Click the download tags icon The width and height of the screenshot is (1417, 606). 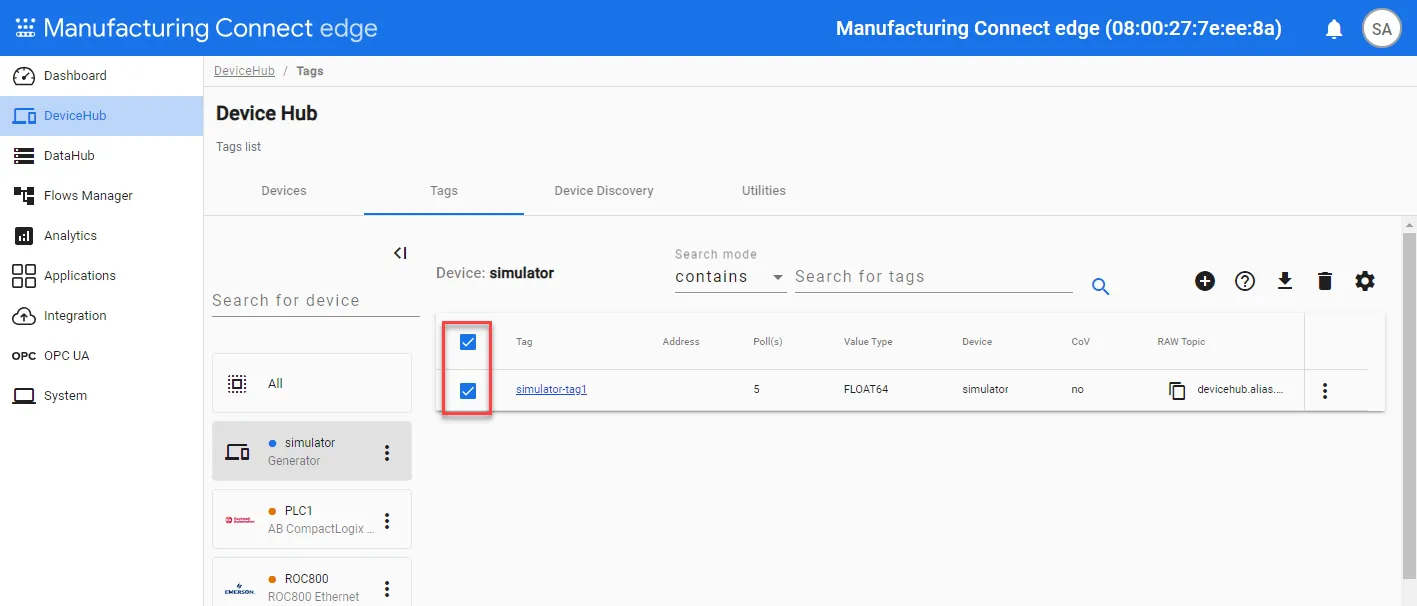coord(1285,281)
